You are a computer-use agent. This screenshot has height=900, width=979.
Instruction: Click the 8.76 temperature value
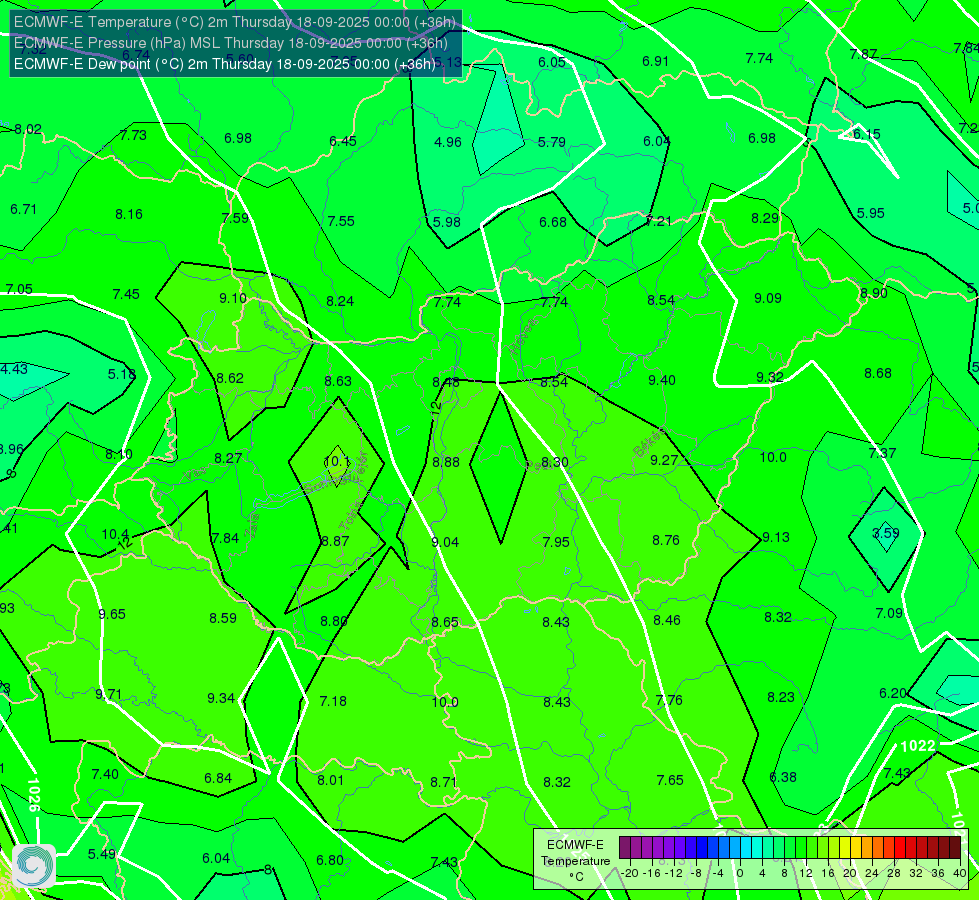[666, 540]
